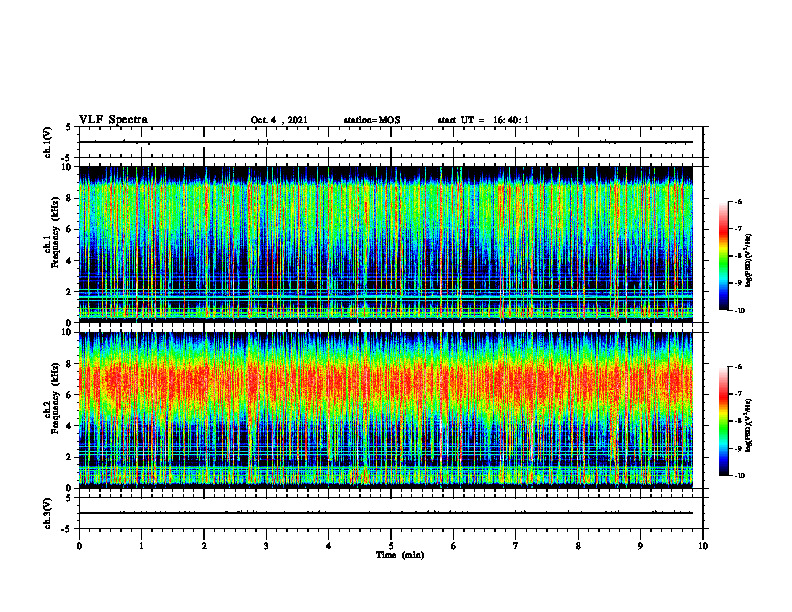Select the "Oct. 4, 2021" date label
This screenshot has height=612, width=792.
point(279,120)
